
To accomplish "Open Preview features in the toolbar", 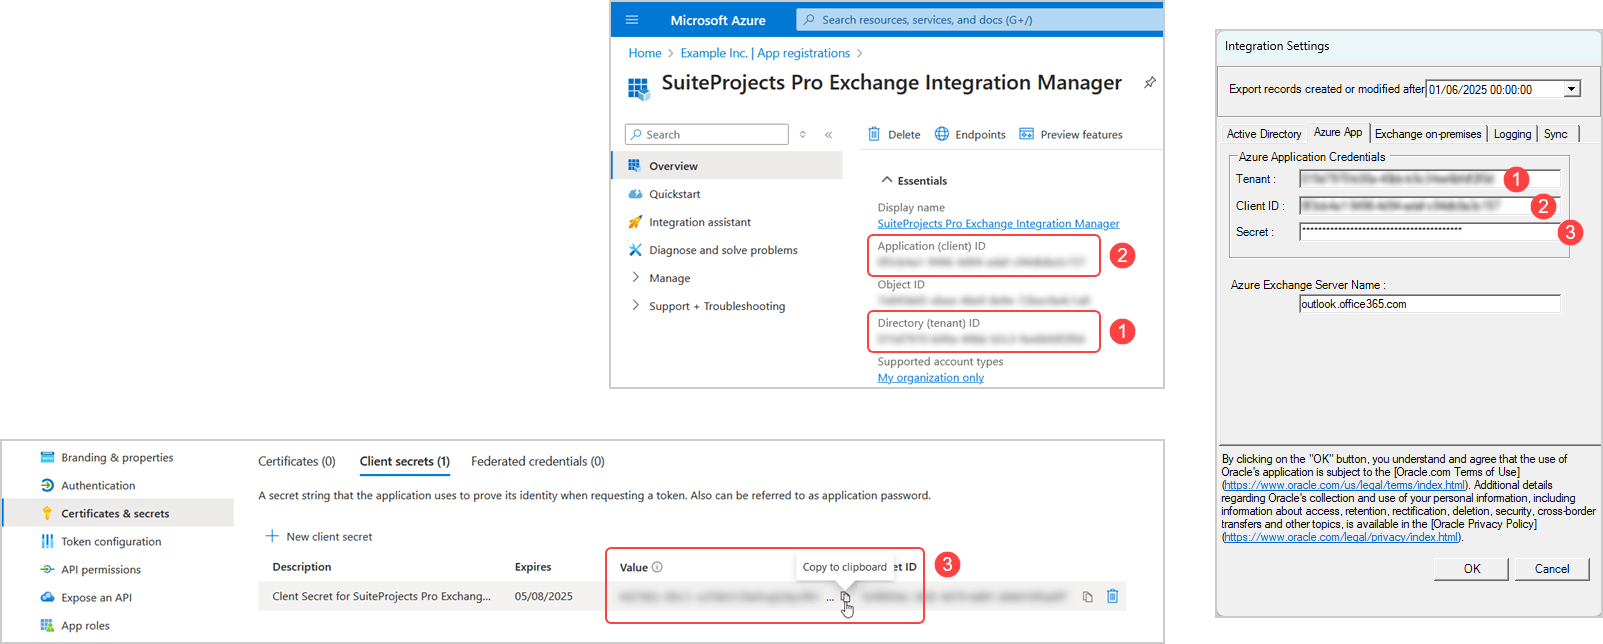I will [1071, 134].
